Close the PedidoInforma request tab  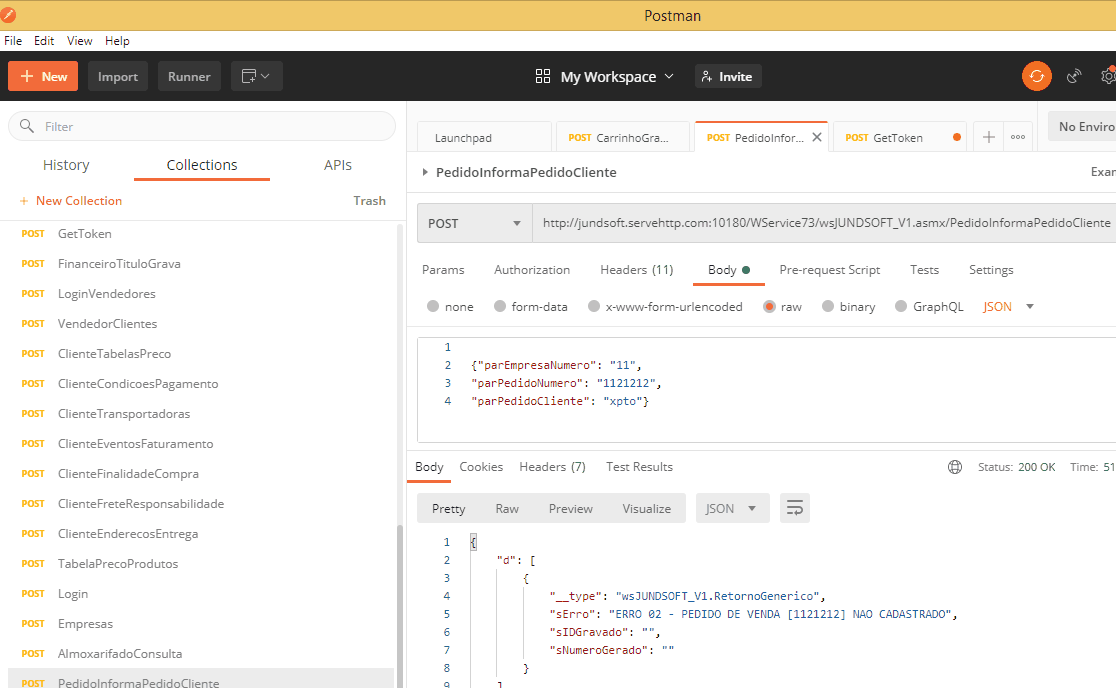click(x=817, y=137)
